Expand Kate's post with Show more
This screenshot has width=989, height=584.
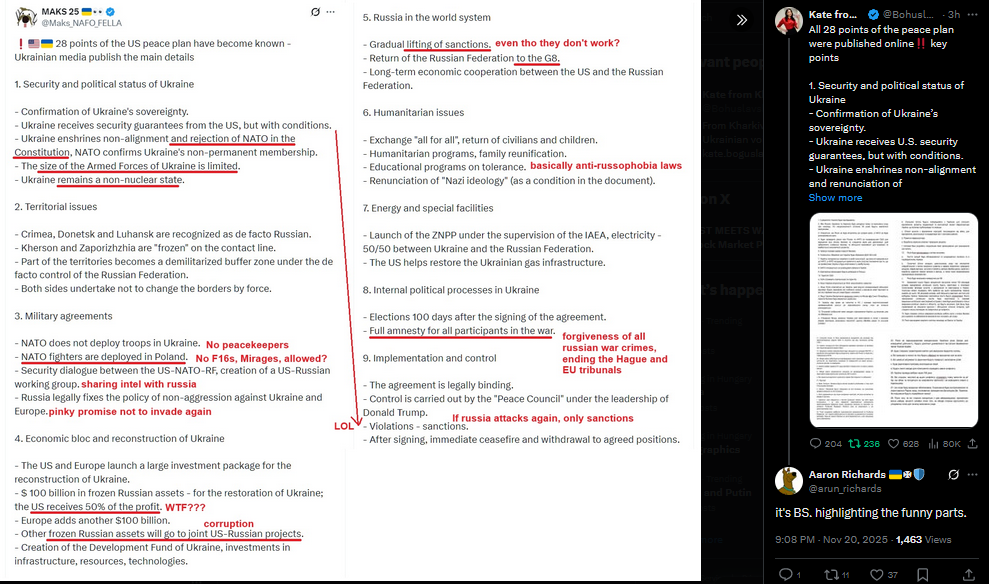[x=835, y=197]
